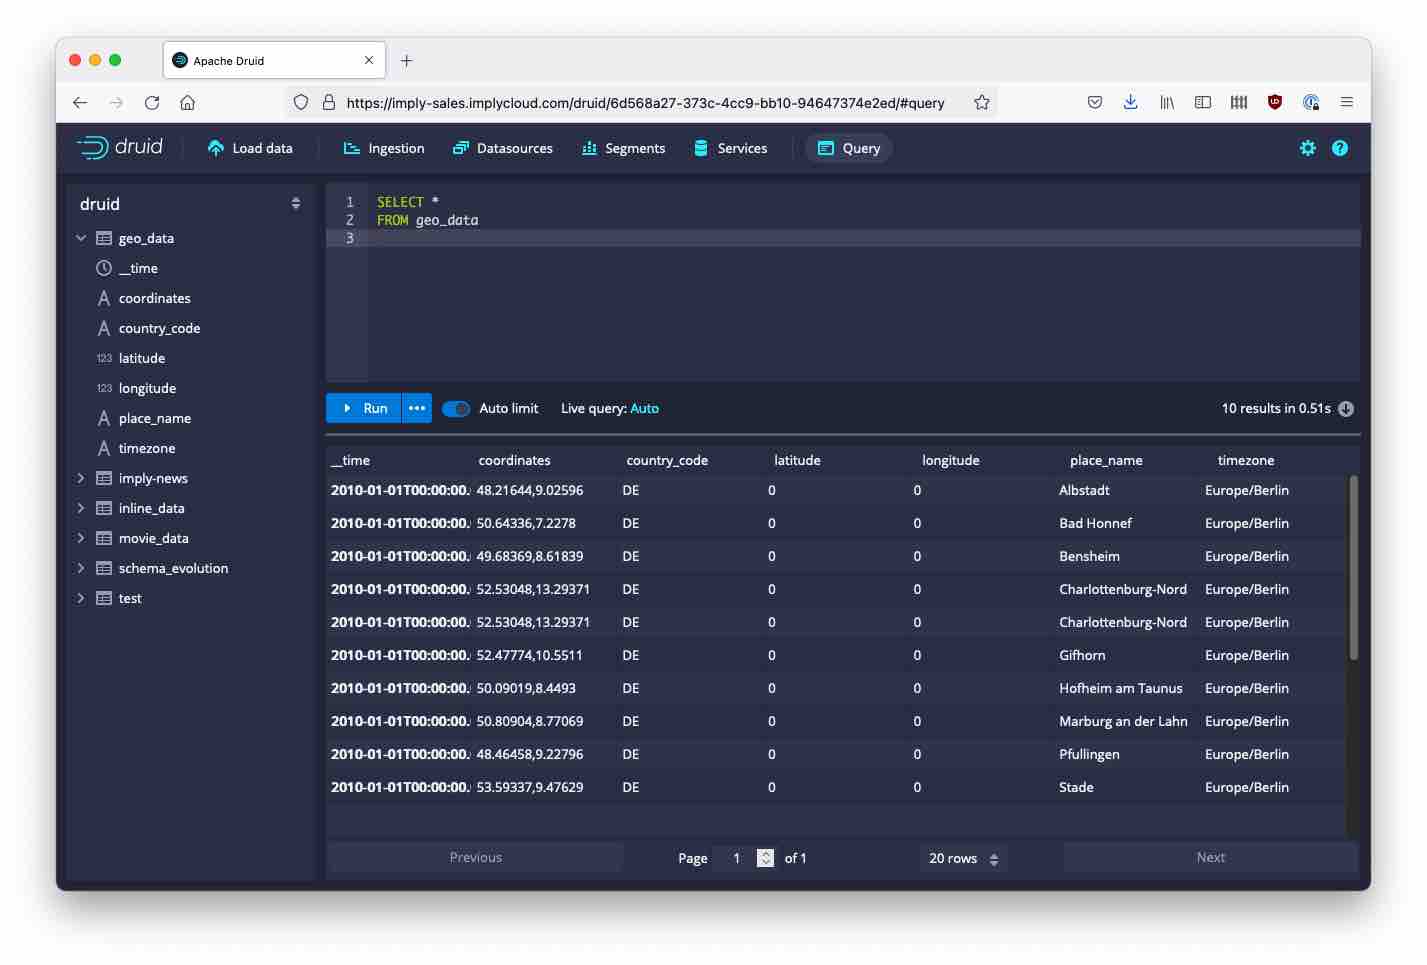The height and width of the screenshot is (965, 1427).
Task: Click the Load data button
Action: tap(250, 148)
